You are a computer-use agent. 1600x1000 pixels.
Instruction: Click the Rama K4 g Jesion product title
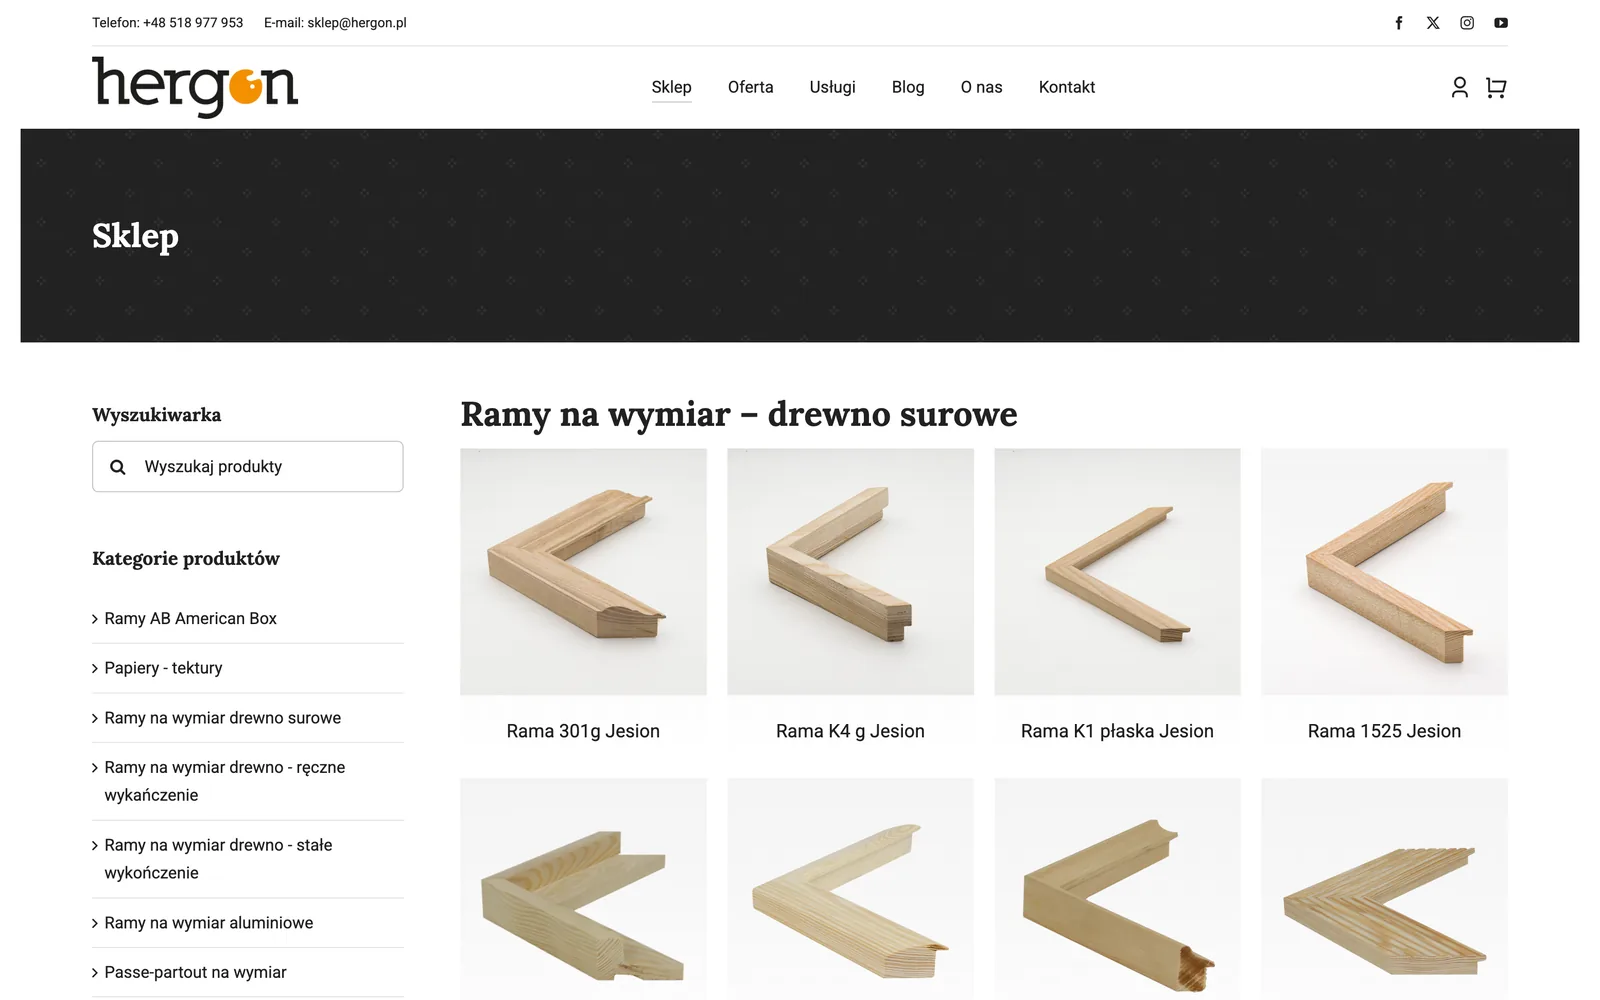click(851, 731)
